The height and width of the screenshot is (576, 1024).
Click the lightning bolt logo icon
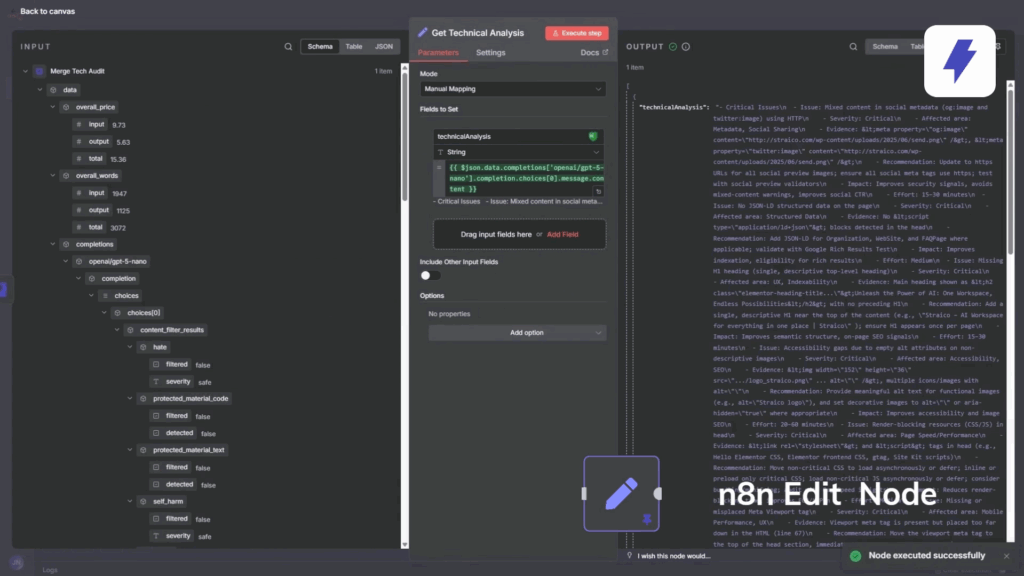click(x=959, y=61)
